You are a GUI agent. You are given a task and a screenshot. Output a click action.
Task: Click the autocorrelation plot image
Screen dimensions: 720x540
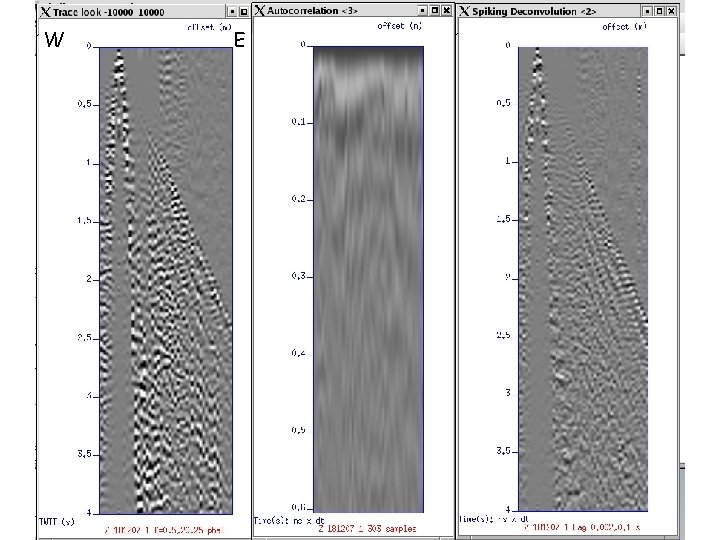pos(368,279)
